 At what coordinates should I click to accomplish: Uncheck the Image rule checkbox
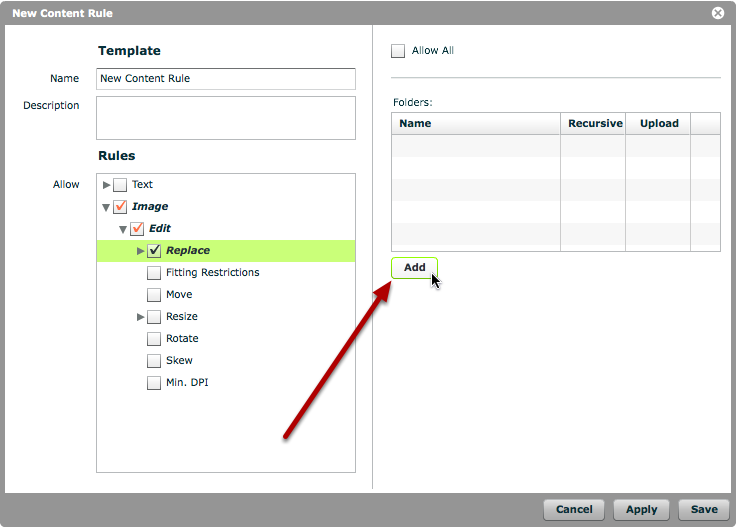tap(120, 207)
